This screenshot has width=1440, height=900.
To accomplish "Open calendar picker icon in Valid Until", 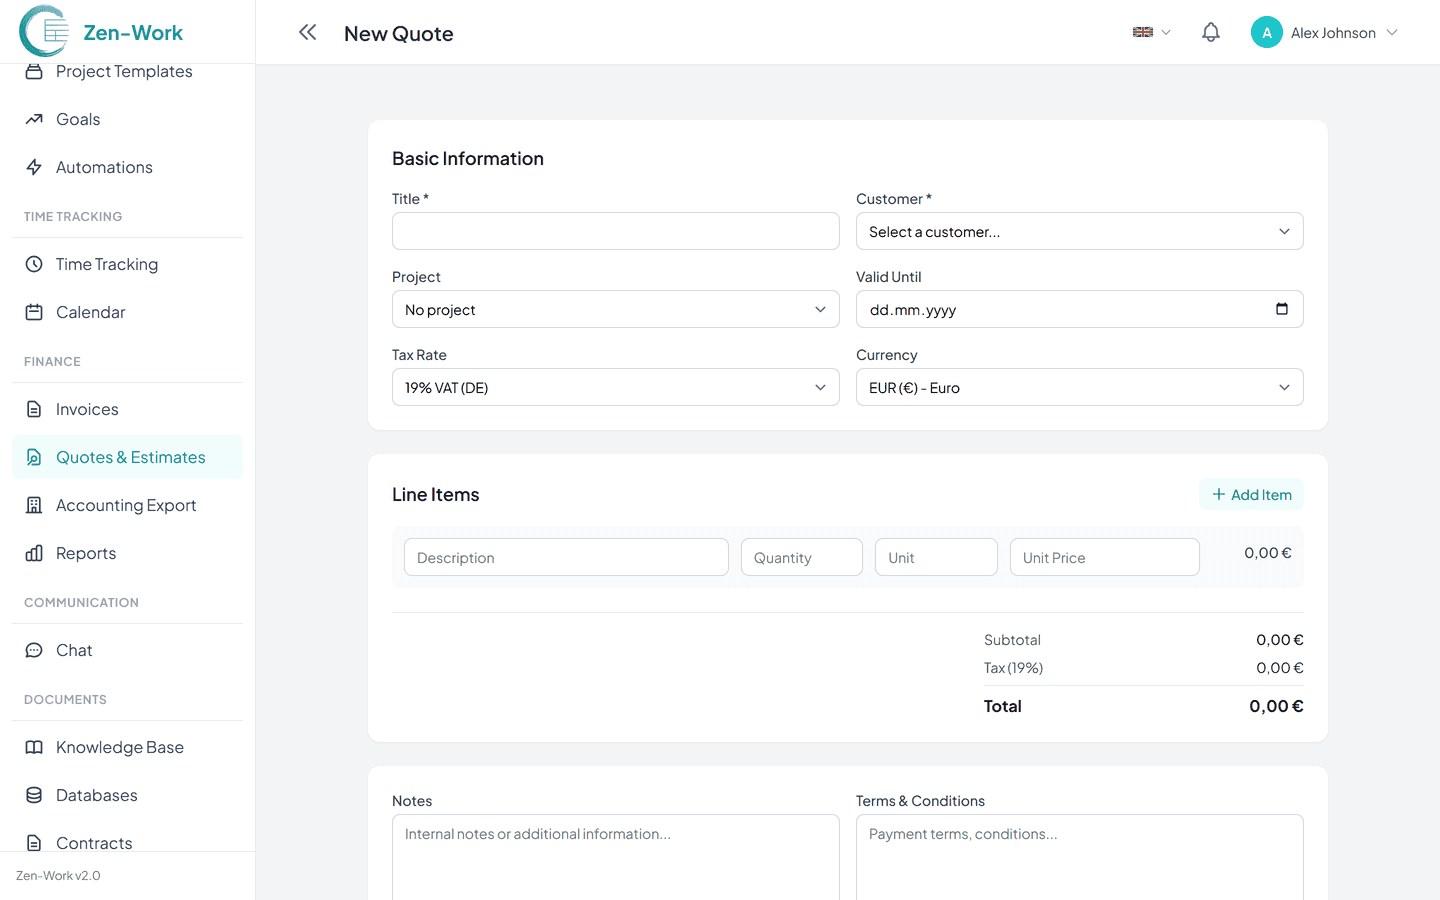I will tap(1281, 309).
